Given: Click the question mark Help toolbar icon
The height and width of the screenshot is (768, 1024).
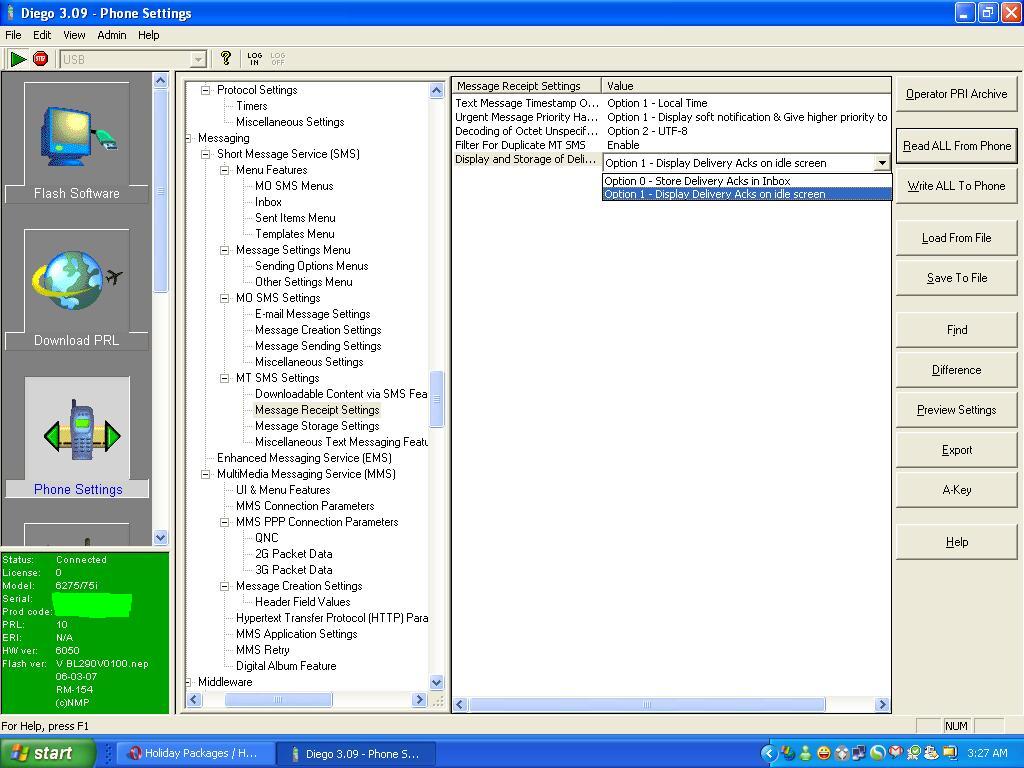Looking at the screenshot, I should click(x=226, y=59).
